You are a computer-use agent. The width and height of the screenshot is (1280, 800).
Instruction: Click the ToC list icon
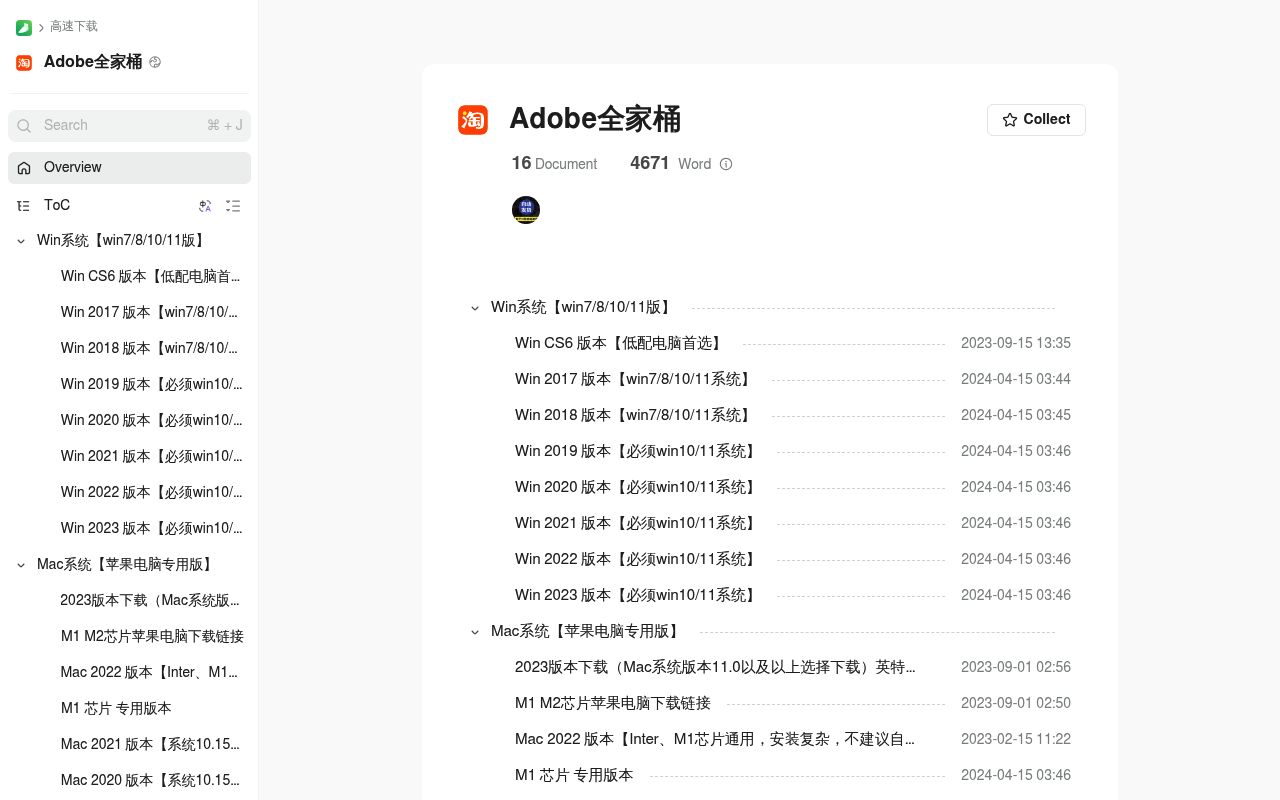(24, 206)
